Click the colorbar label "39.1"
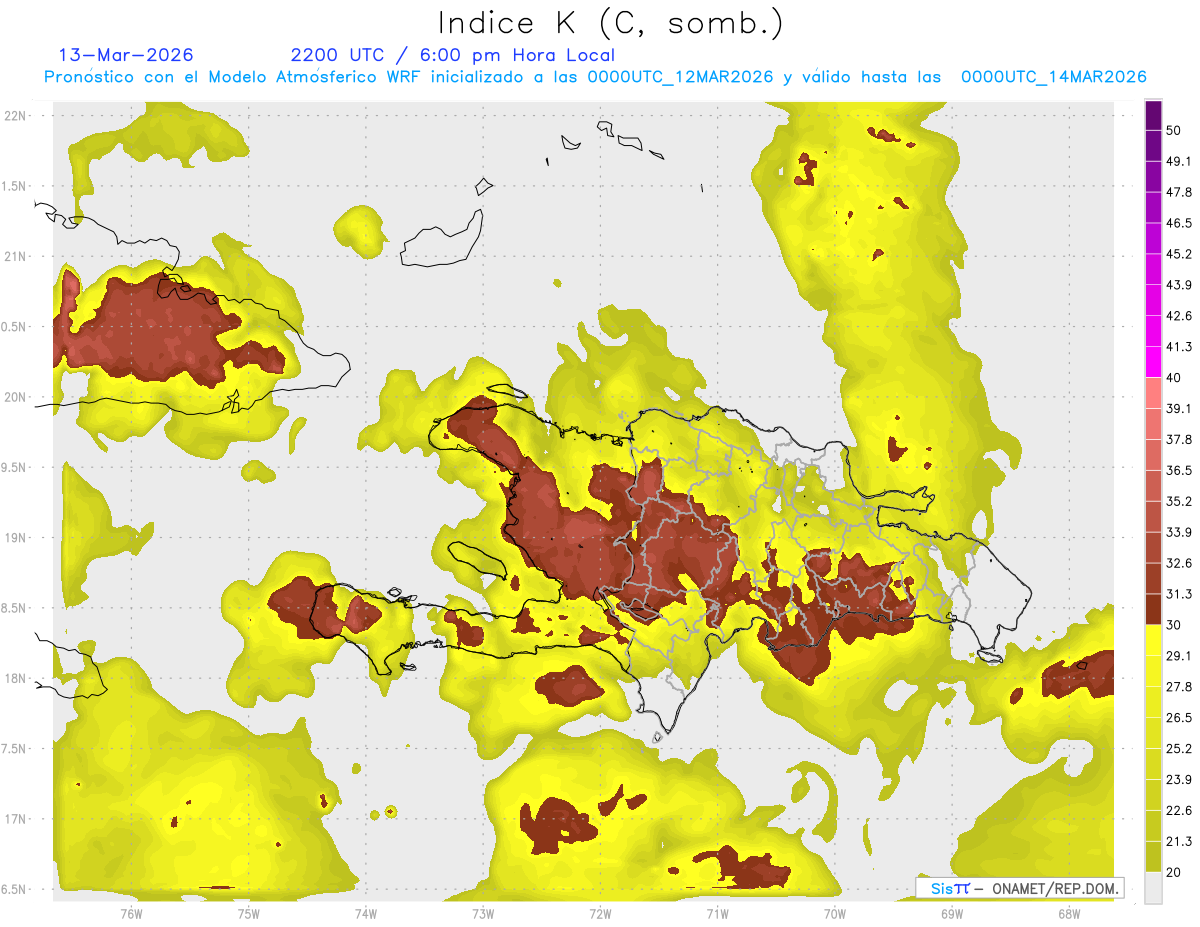Image resolution: width=1200 pixels, height=927 pixels. 1180,409
